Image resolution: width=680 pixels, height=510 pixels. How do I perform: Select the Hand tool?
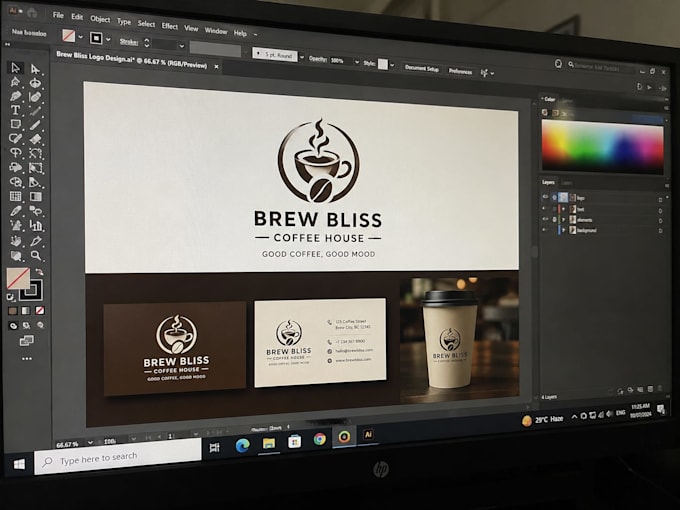[16, 240]
